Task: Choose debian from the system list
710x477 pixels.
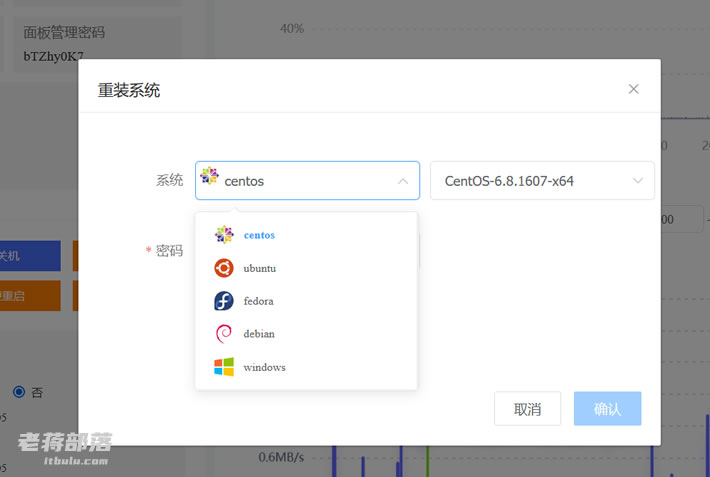Action: tap(306, 334)
